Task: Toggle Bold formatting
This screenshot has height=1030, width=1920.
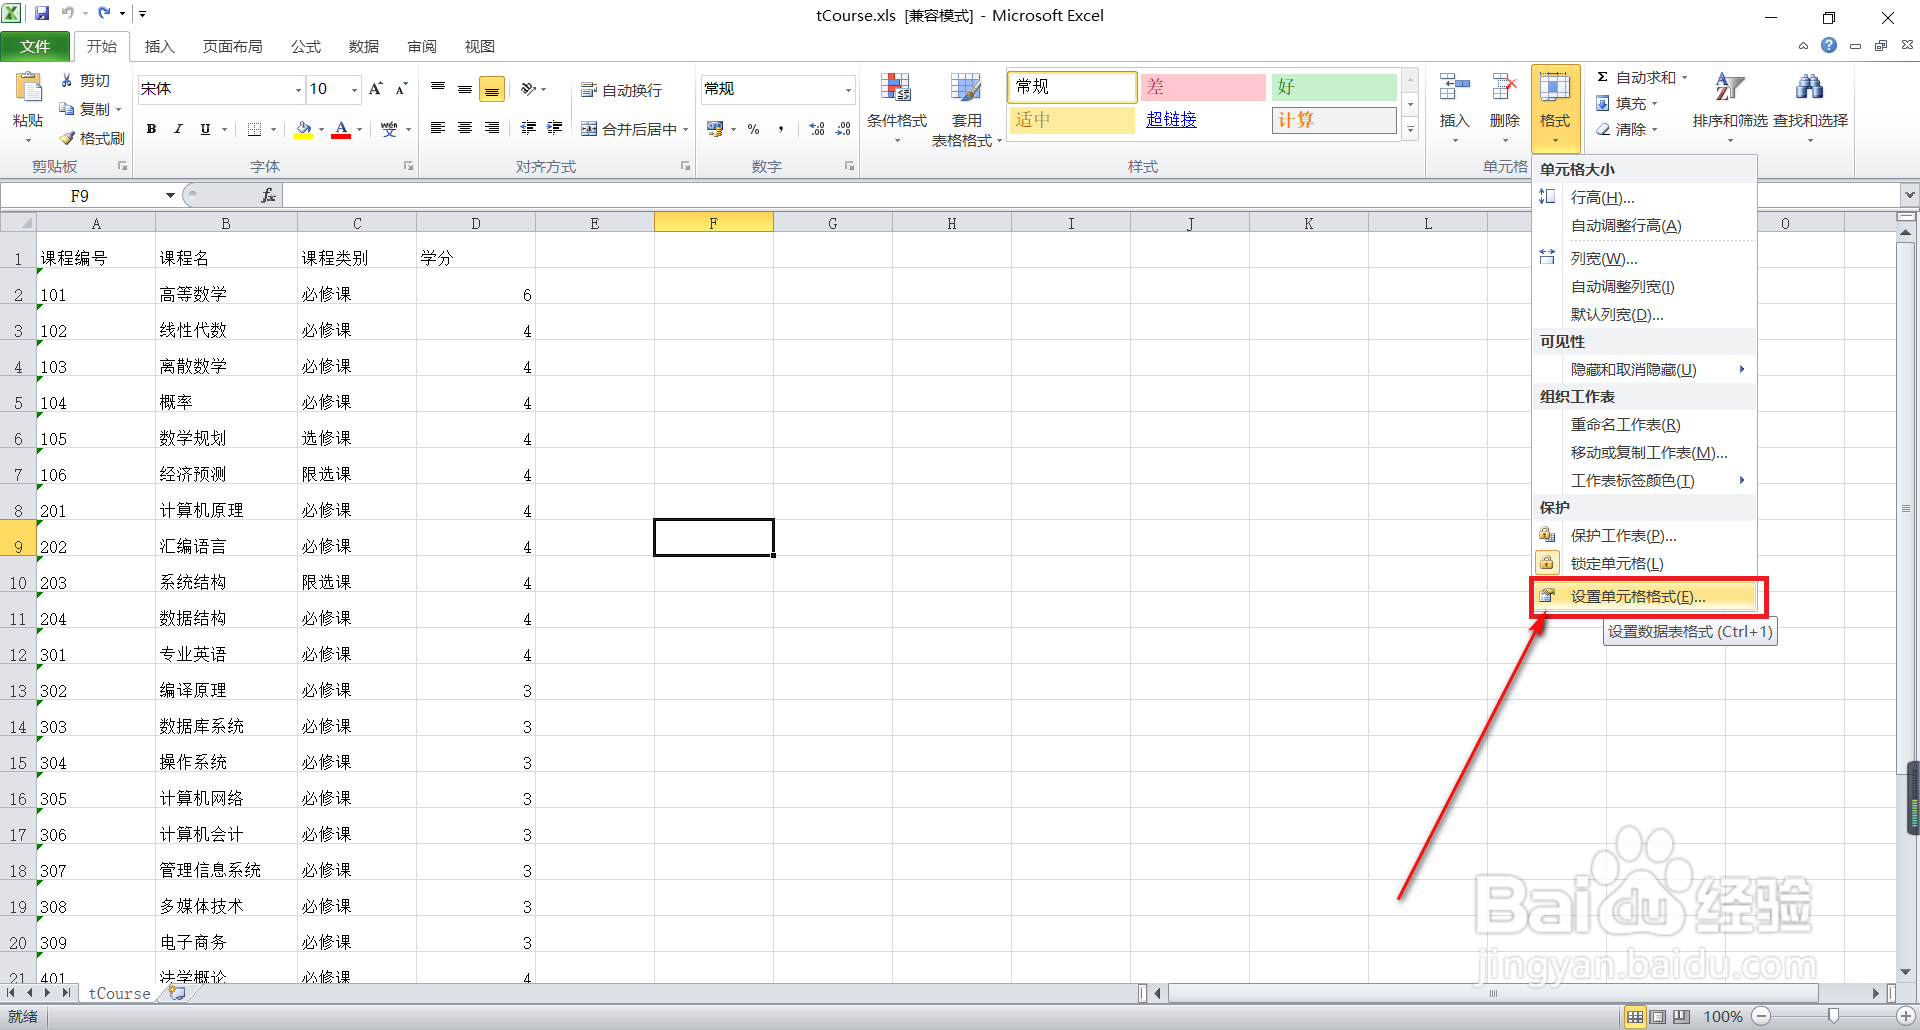Action: 151,129
